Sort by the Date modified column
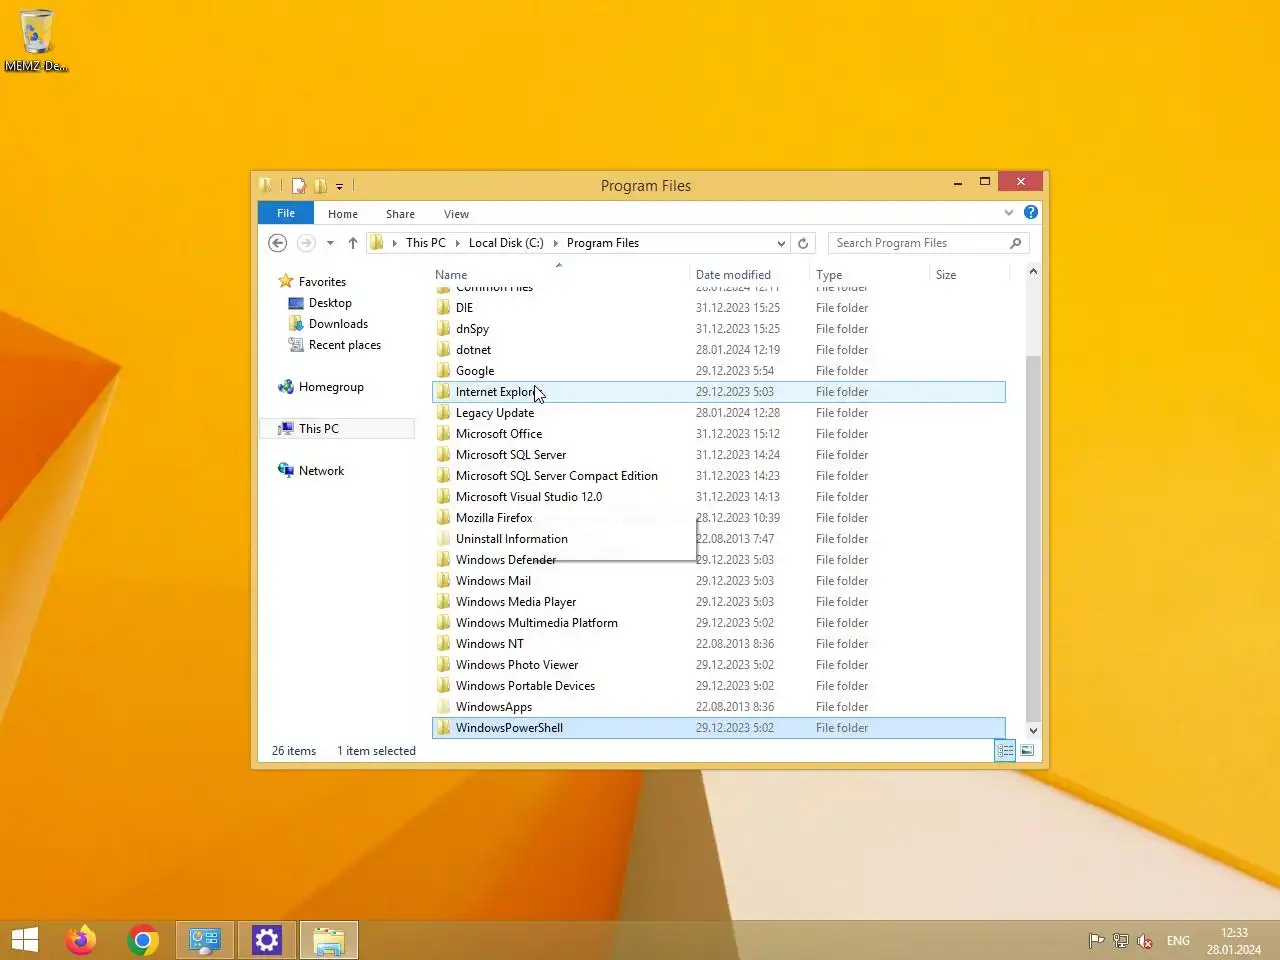This screenshot has width=1280, height=960. [x=733, y=275]
